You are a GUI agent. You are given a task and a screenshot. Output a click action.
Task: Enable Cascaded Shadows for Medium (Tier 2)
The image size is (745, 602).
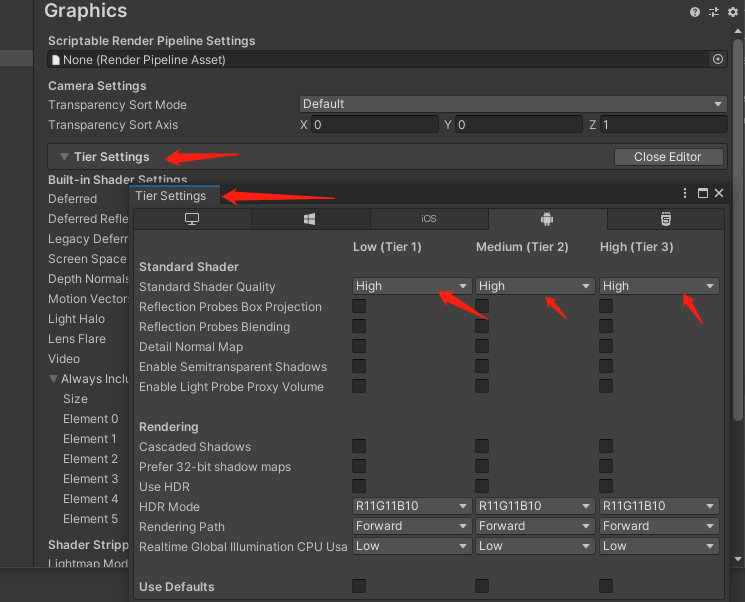(482, 446)
